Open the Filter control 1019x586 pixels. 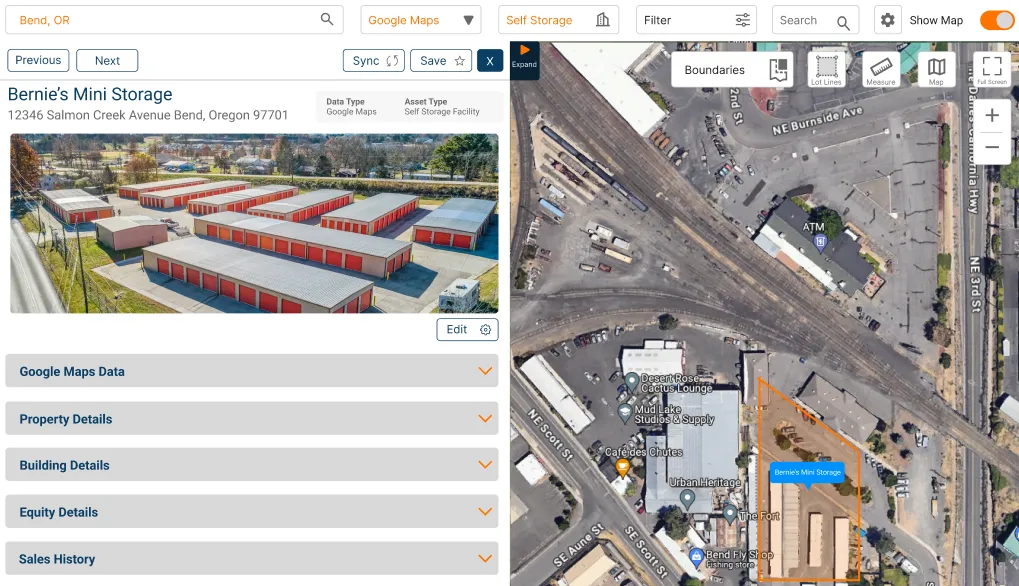[x=697, y=20]
